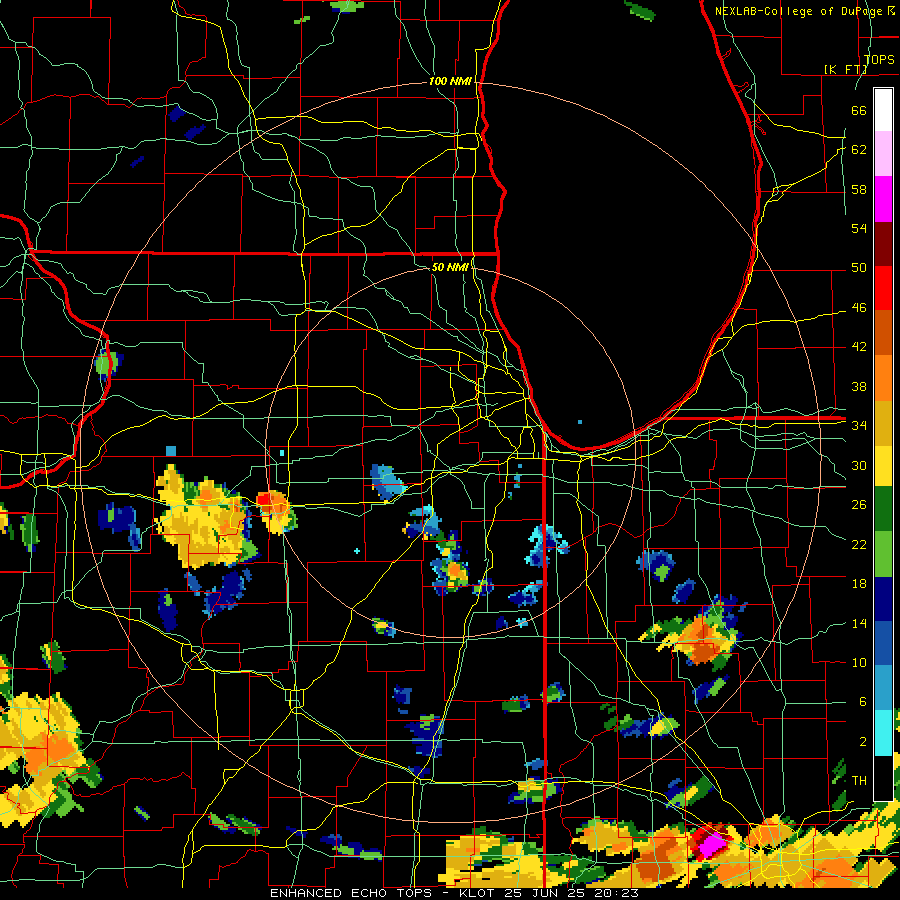Click the 'TOPS' legend title
Viewport: 900px width, 900px height.
[879, 60]
